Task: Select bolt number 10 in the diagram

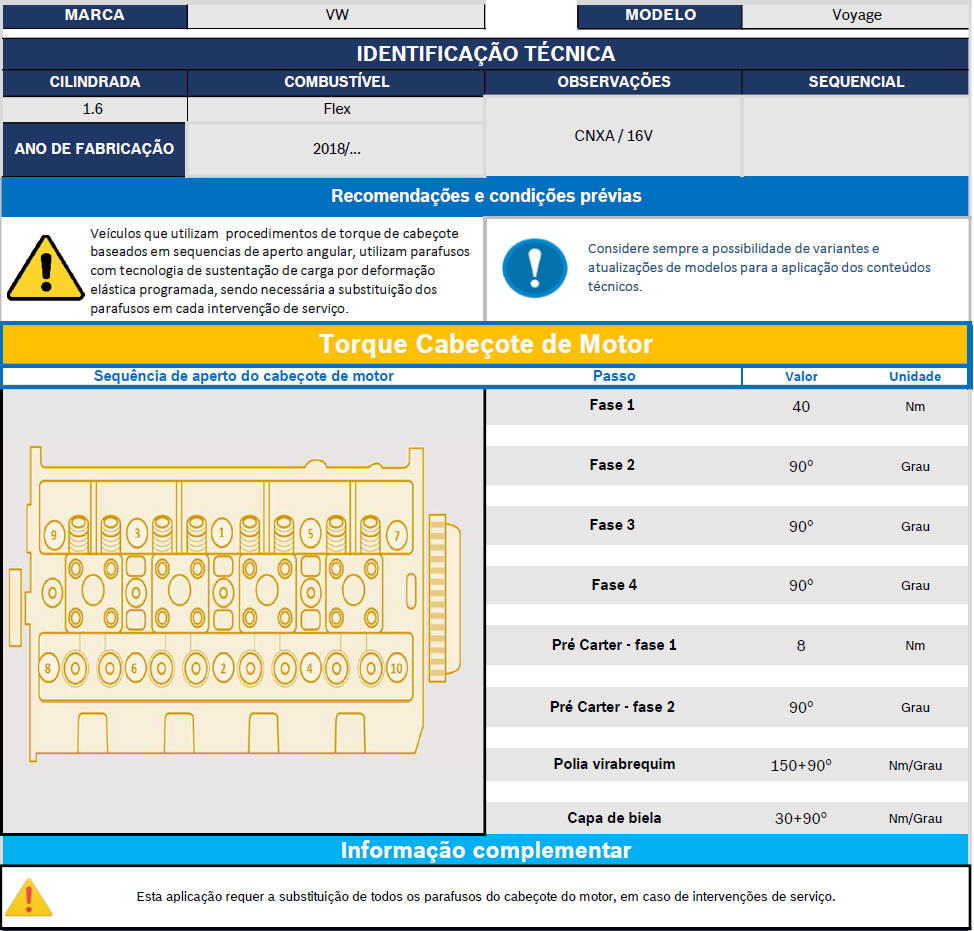Action: [x=396, y=667]
